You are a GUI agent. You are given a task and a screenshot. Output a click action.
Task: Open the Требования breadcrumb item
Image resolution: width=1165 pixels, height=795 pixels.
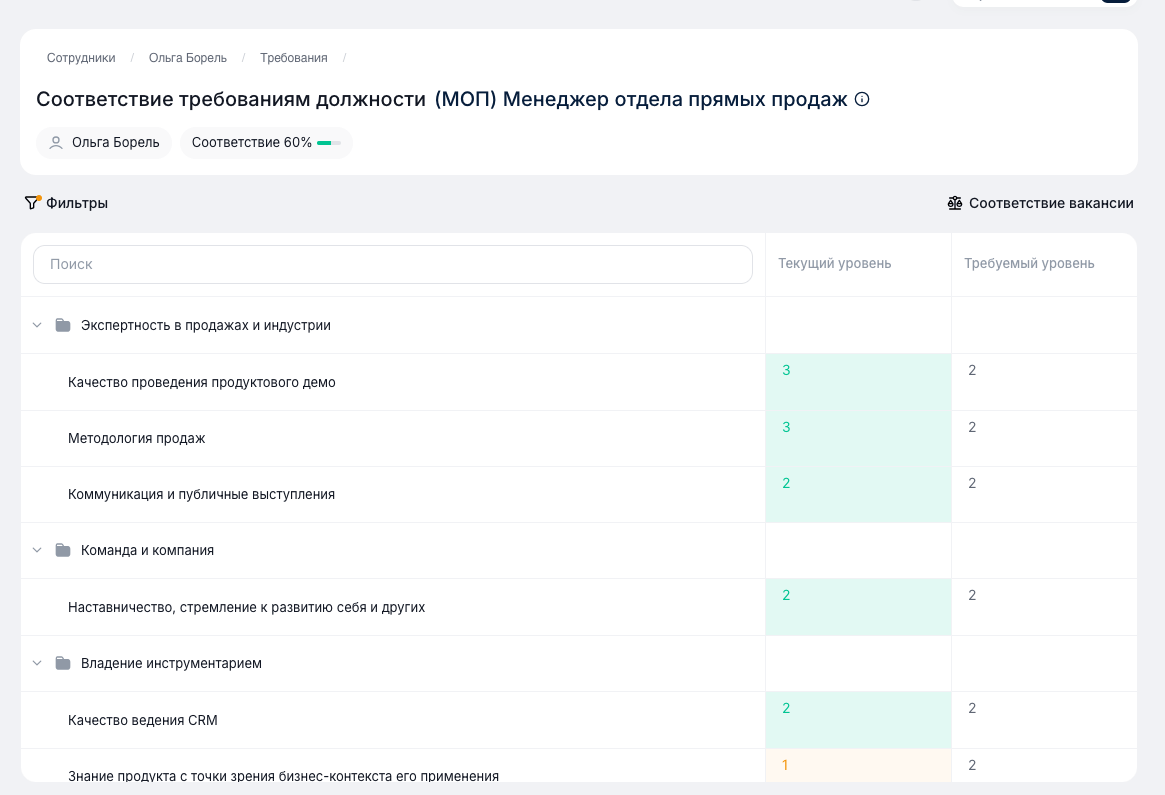(x=291, y=57)
